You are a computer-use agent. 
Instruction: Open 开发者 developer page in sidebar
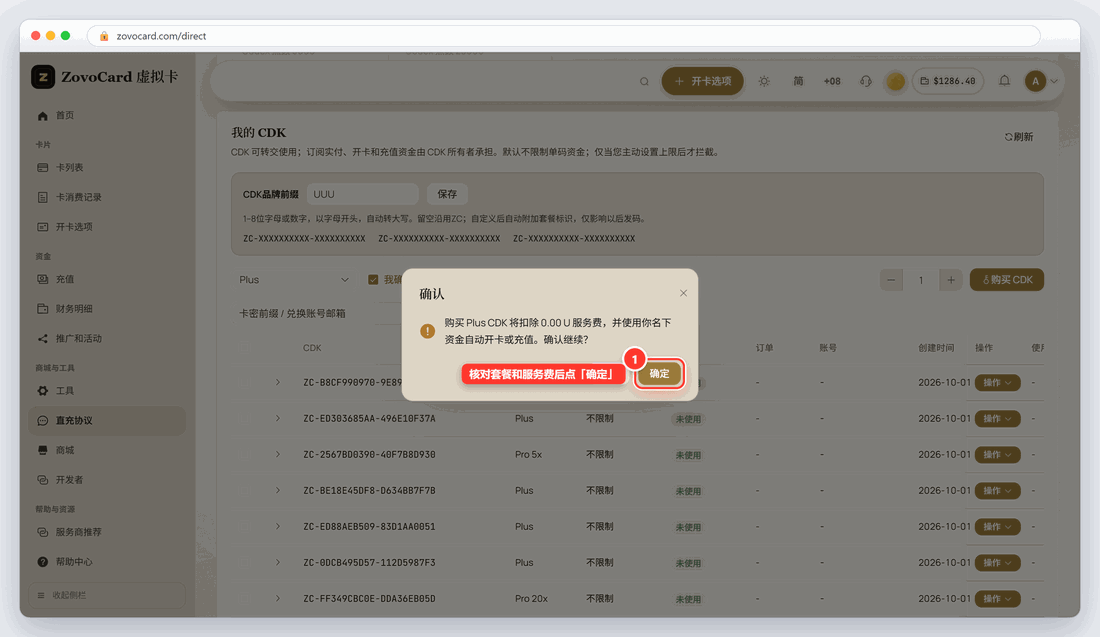coord(107,480)
